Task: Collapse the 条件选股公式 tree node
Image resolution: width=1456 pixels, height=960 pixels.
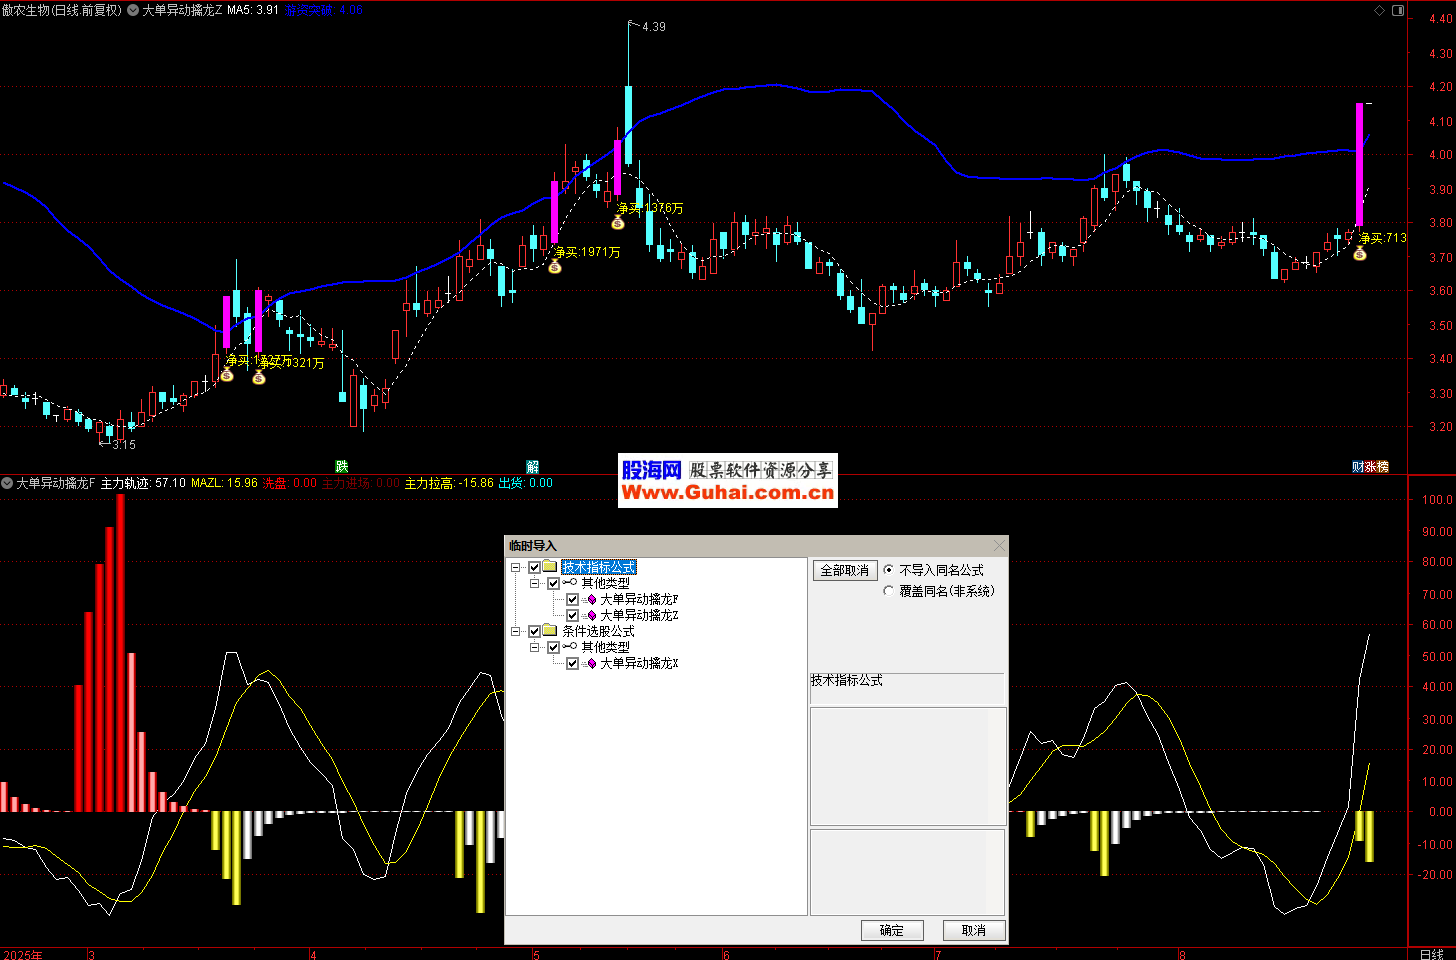Action: pos(516,632)
